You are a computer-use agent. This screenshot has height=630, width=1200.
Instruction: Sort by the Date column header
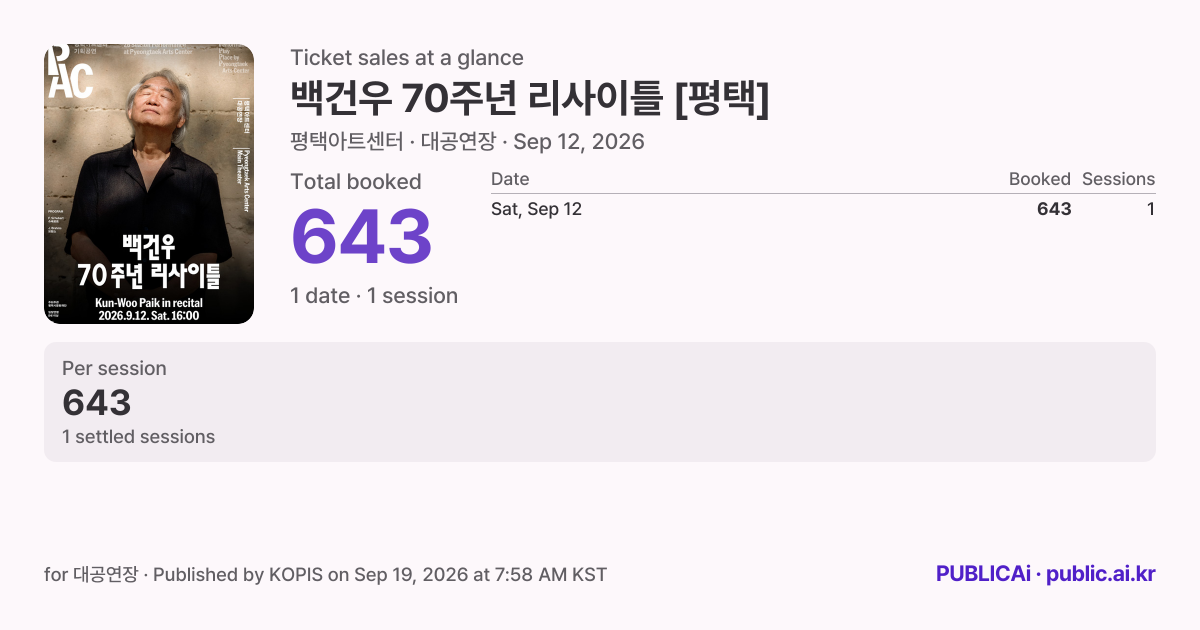coord(510,179)
